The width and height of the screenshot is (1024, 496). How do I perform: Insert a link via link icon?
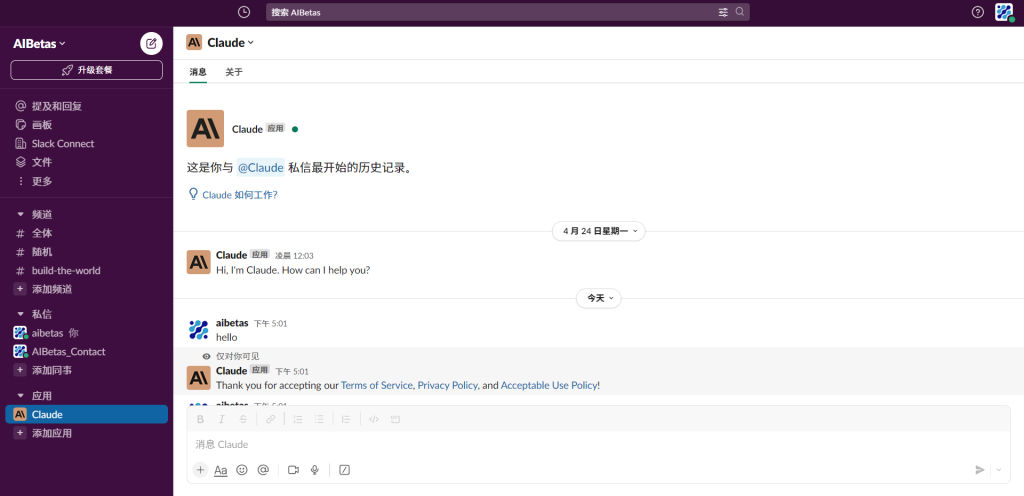click(x=270, y=419)
